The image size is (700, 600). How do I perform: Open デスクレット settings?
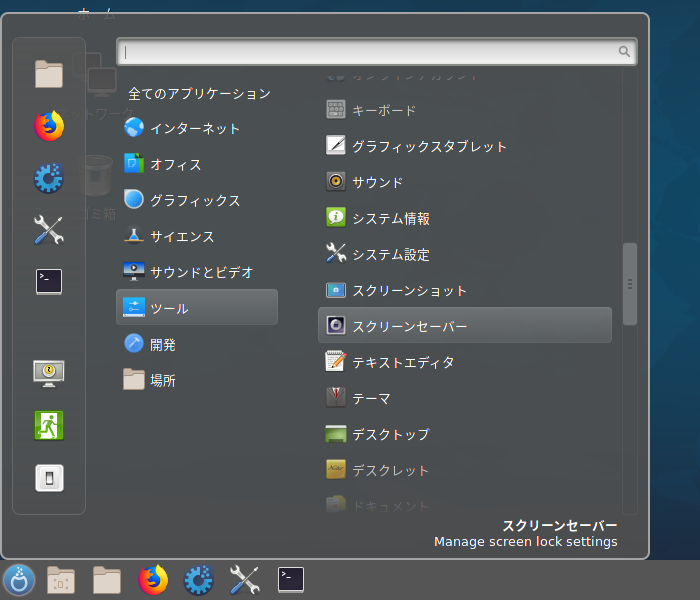(465, 470)
